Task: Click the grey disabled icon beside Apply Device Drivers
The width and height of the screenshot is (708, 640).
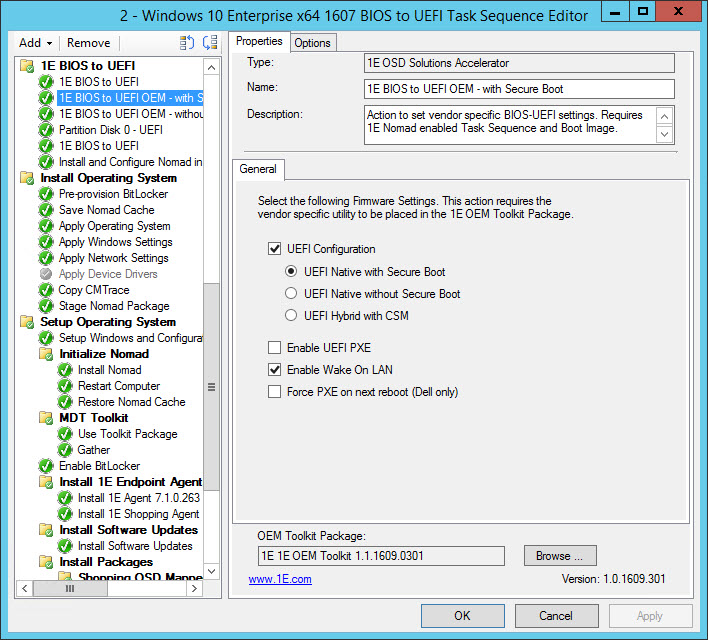Action: tap(46, 274)
